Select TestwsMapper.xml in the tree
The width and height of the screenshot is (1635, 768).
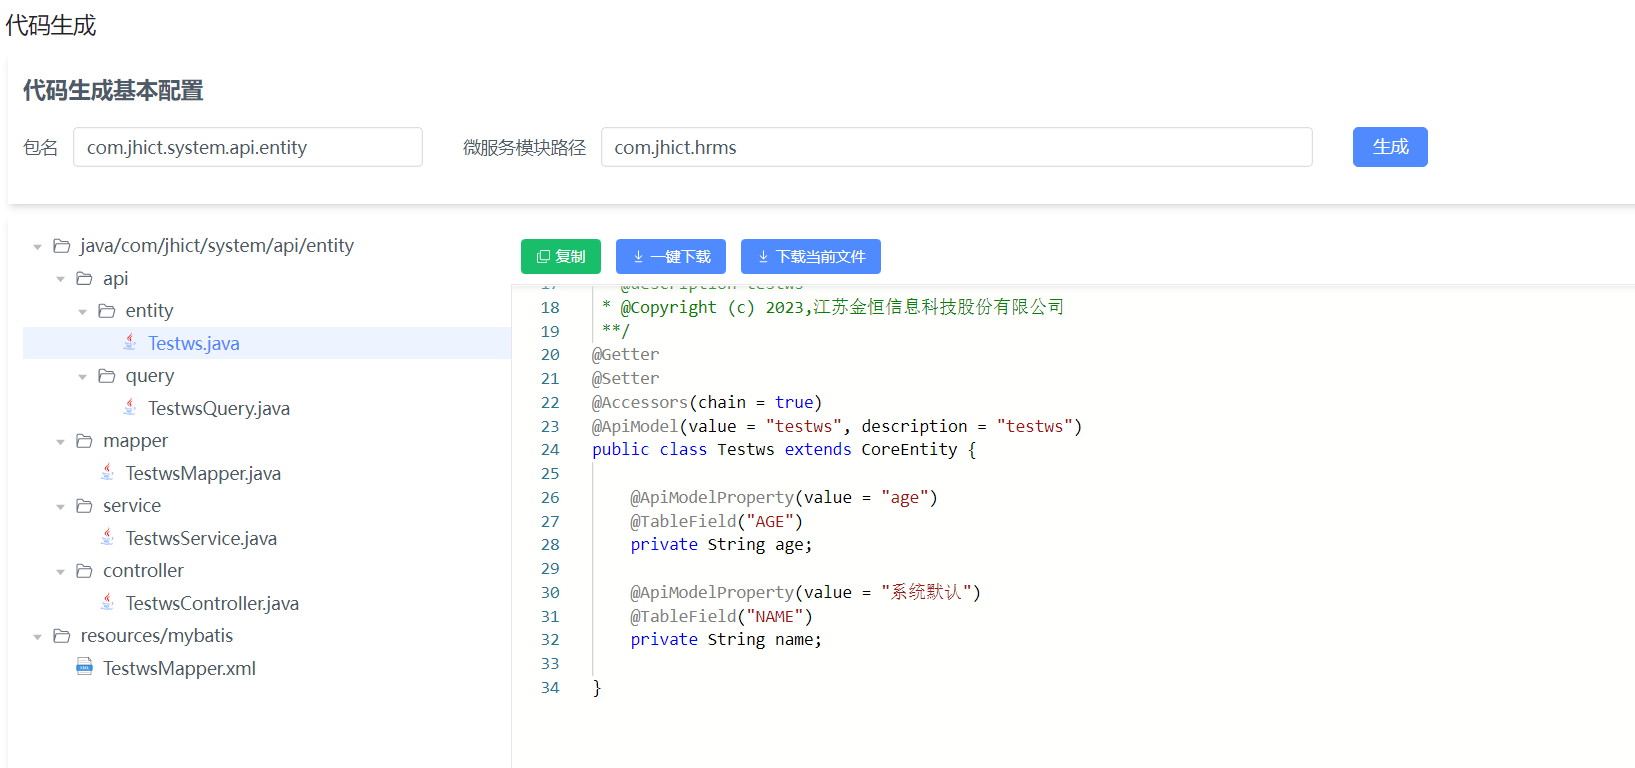pos(180,668)
